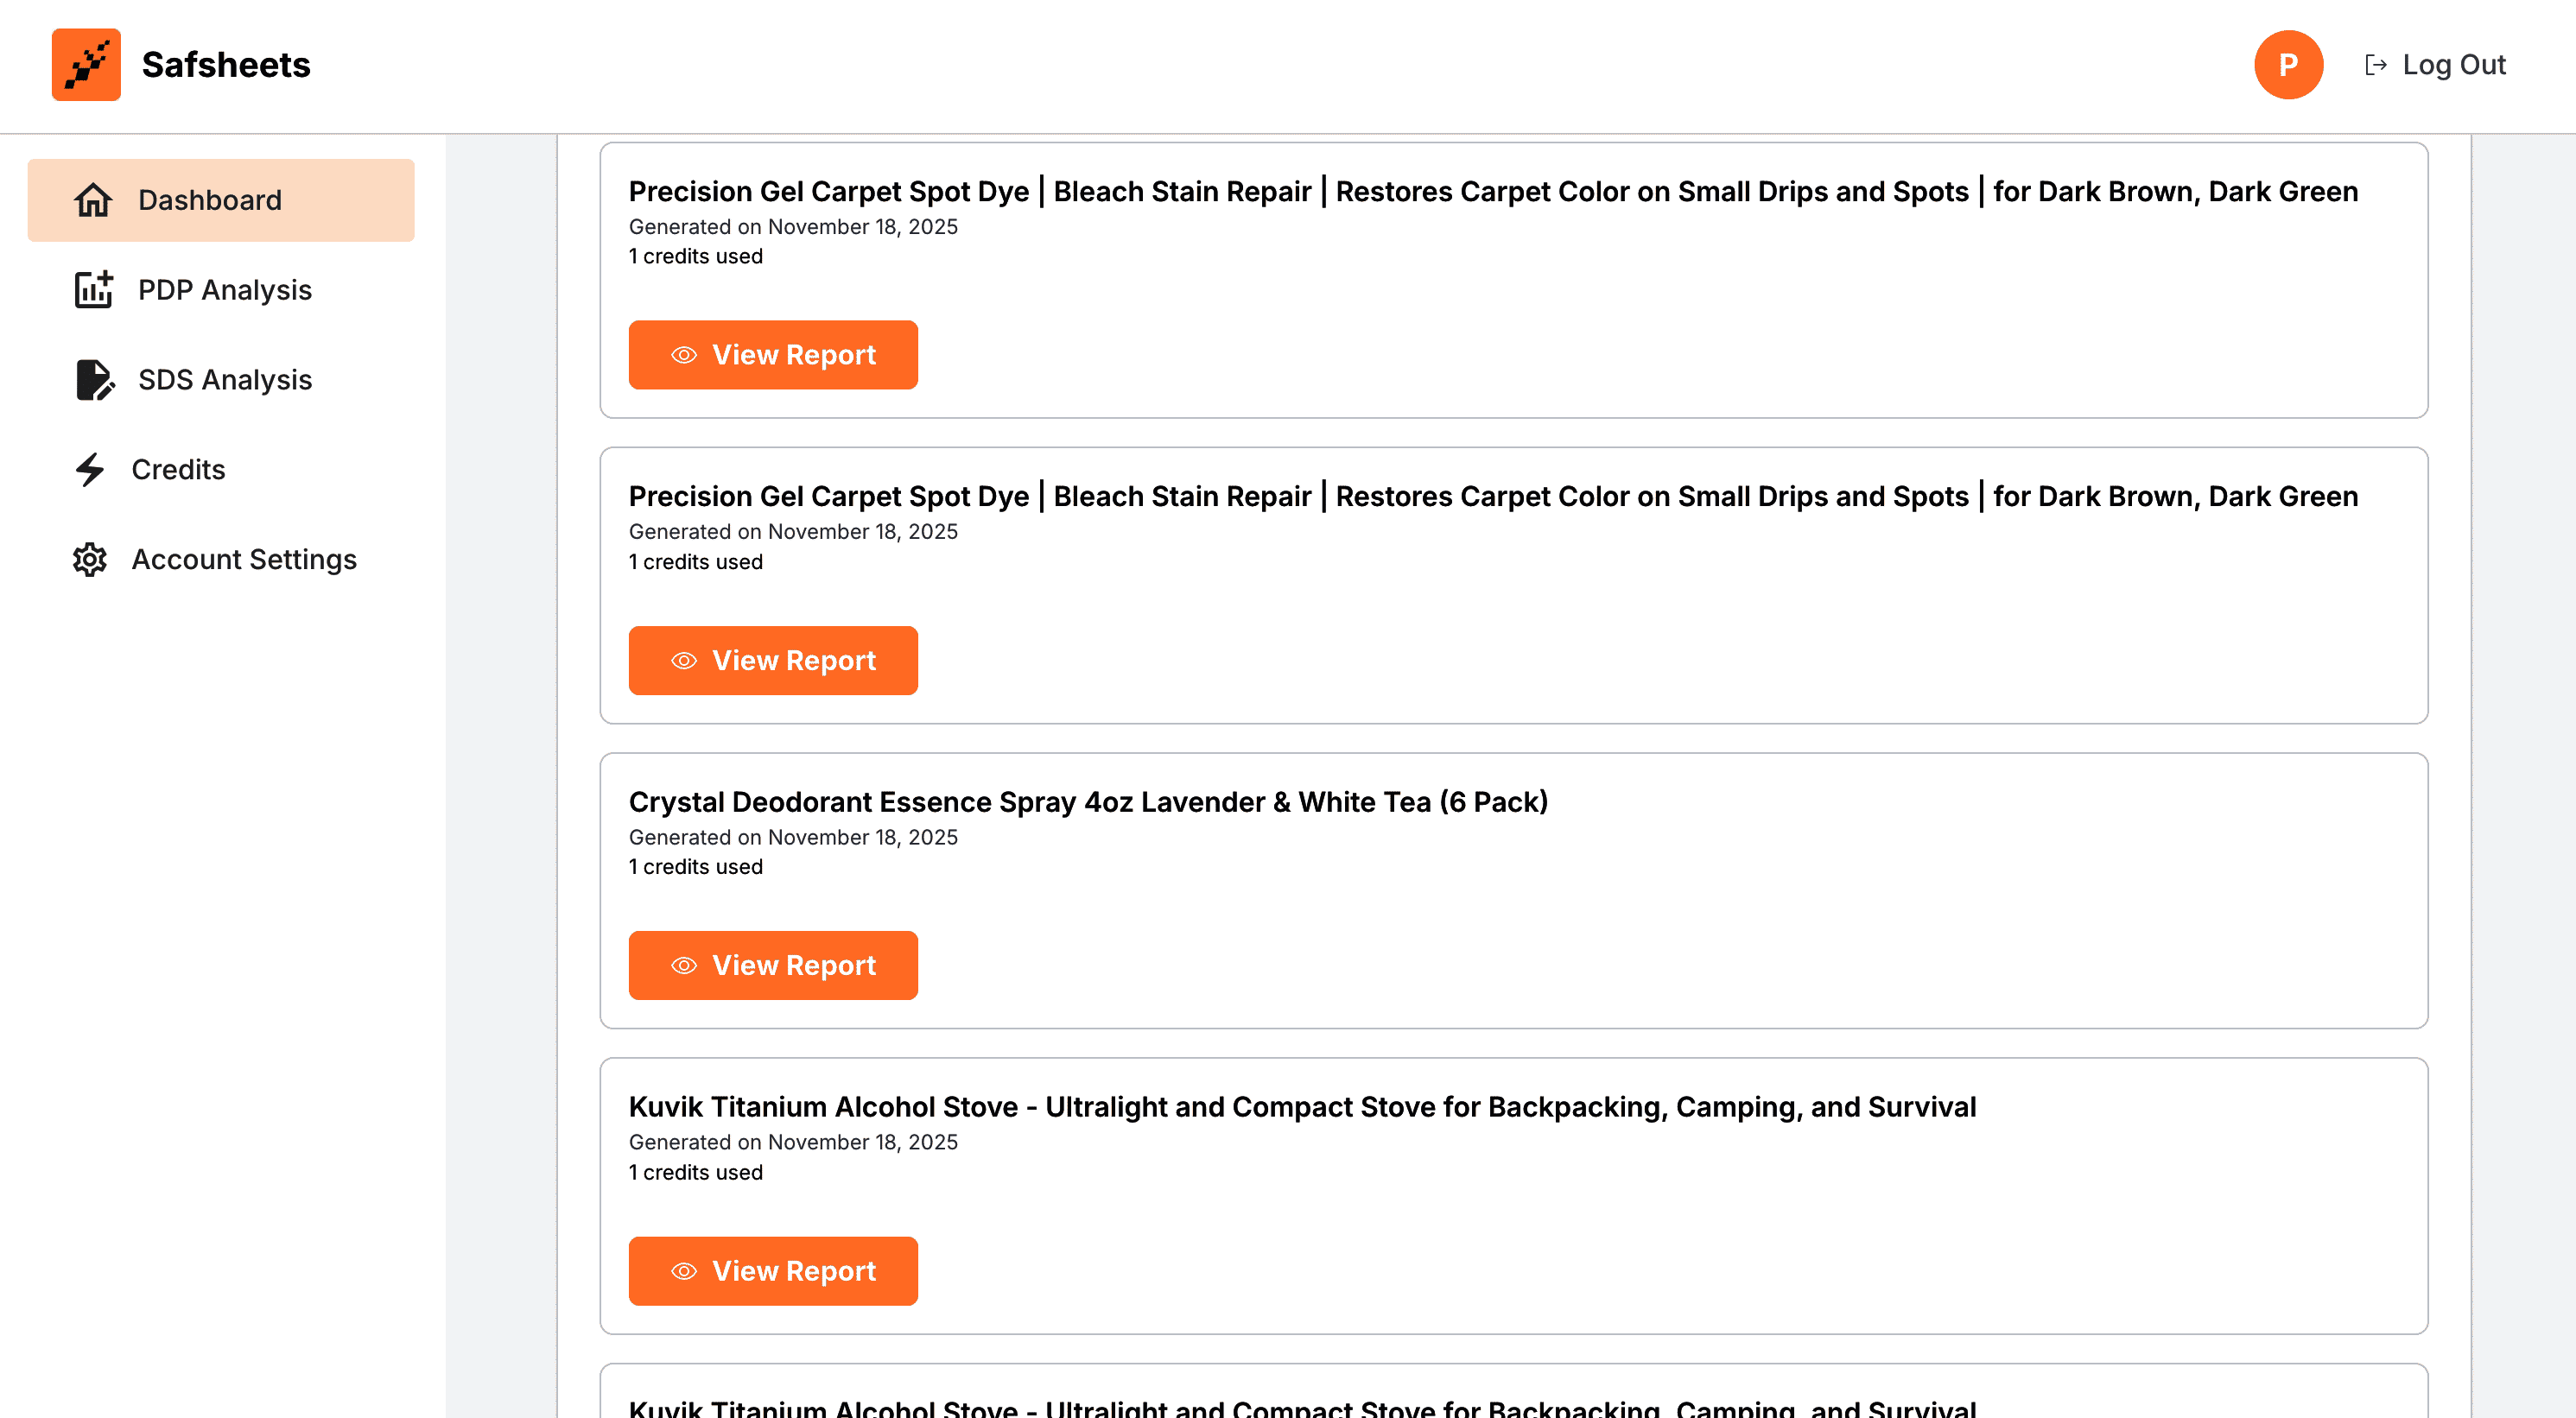Open the Credits section
The image size is (2576, 1418).
tap(178, 470)
